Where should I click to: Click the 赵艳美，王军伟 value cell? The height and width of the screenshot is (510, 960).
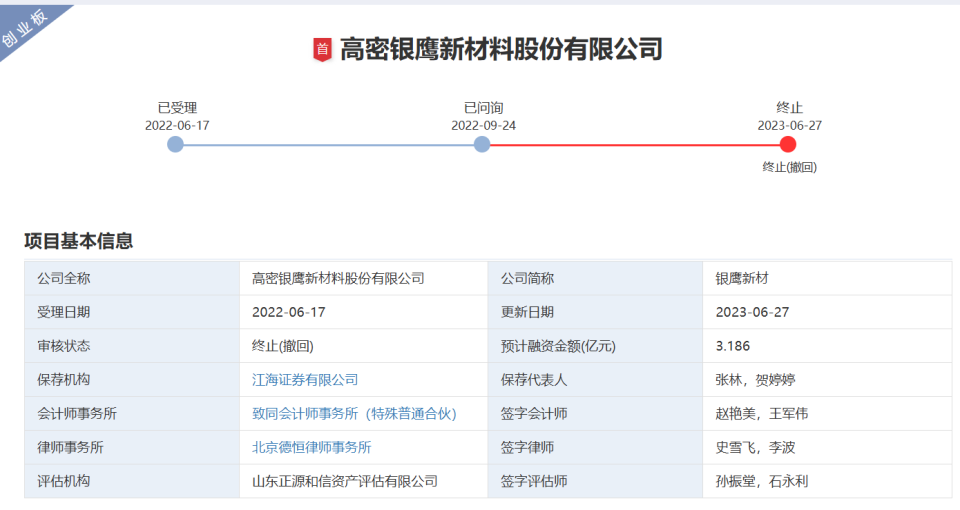pos(827,413)
